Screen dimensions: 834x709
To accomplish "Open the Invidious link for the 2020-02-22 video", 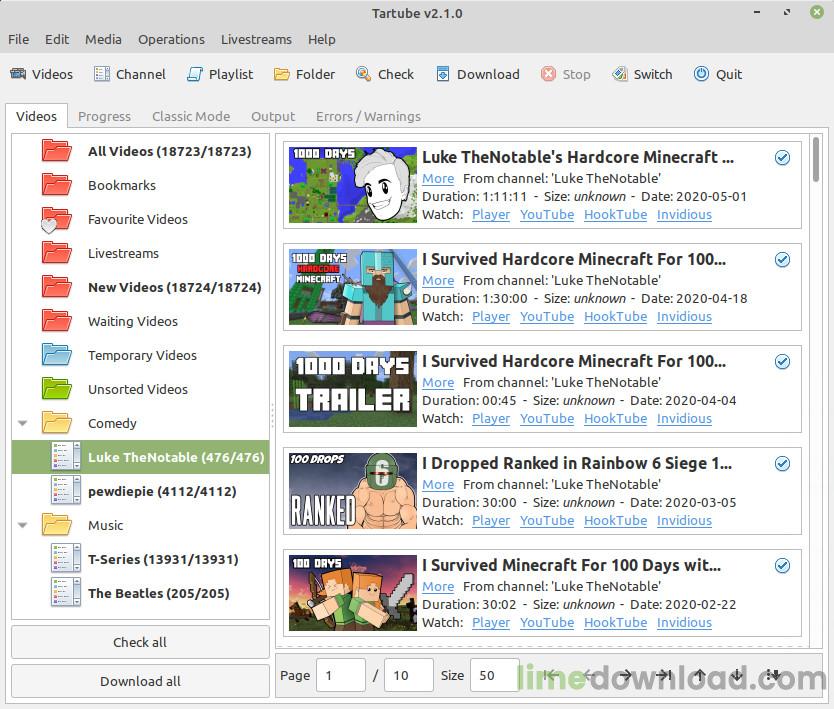I will coord(684,622).
